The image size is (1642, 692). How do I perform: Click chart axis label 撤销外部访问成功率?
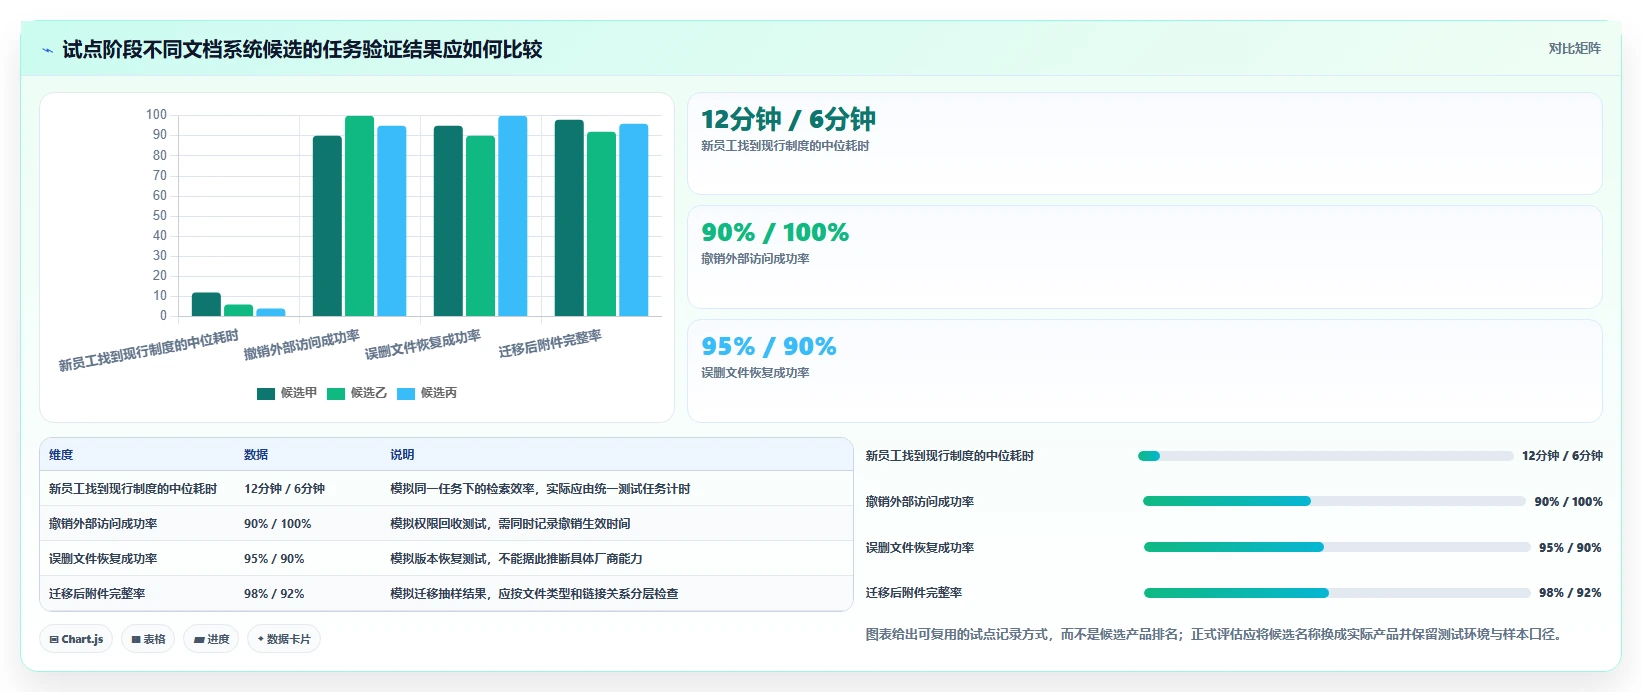[x=302, y=345]
